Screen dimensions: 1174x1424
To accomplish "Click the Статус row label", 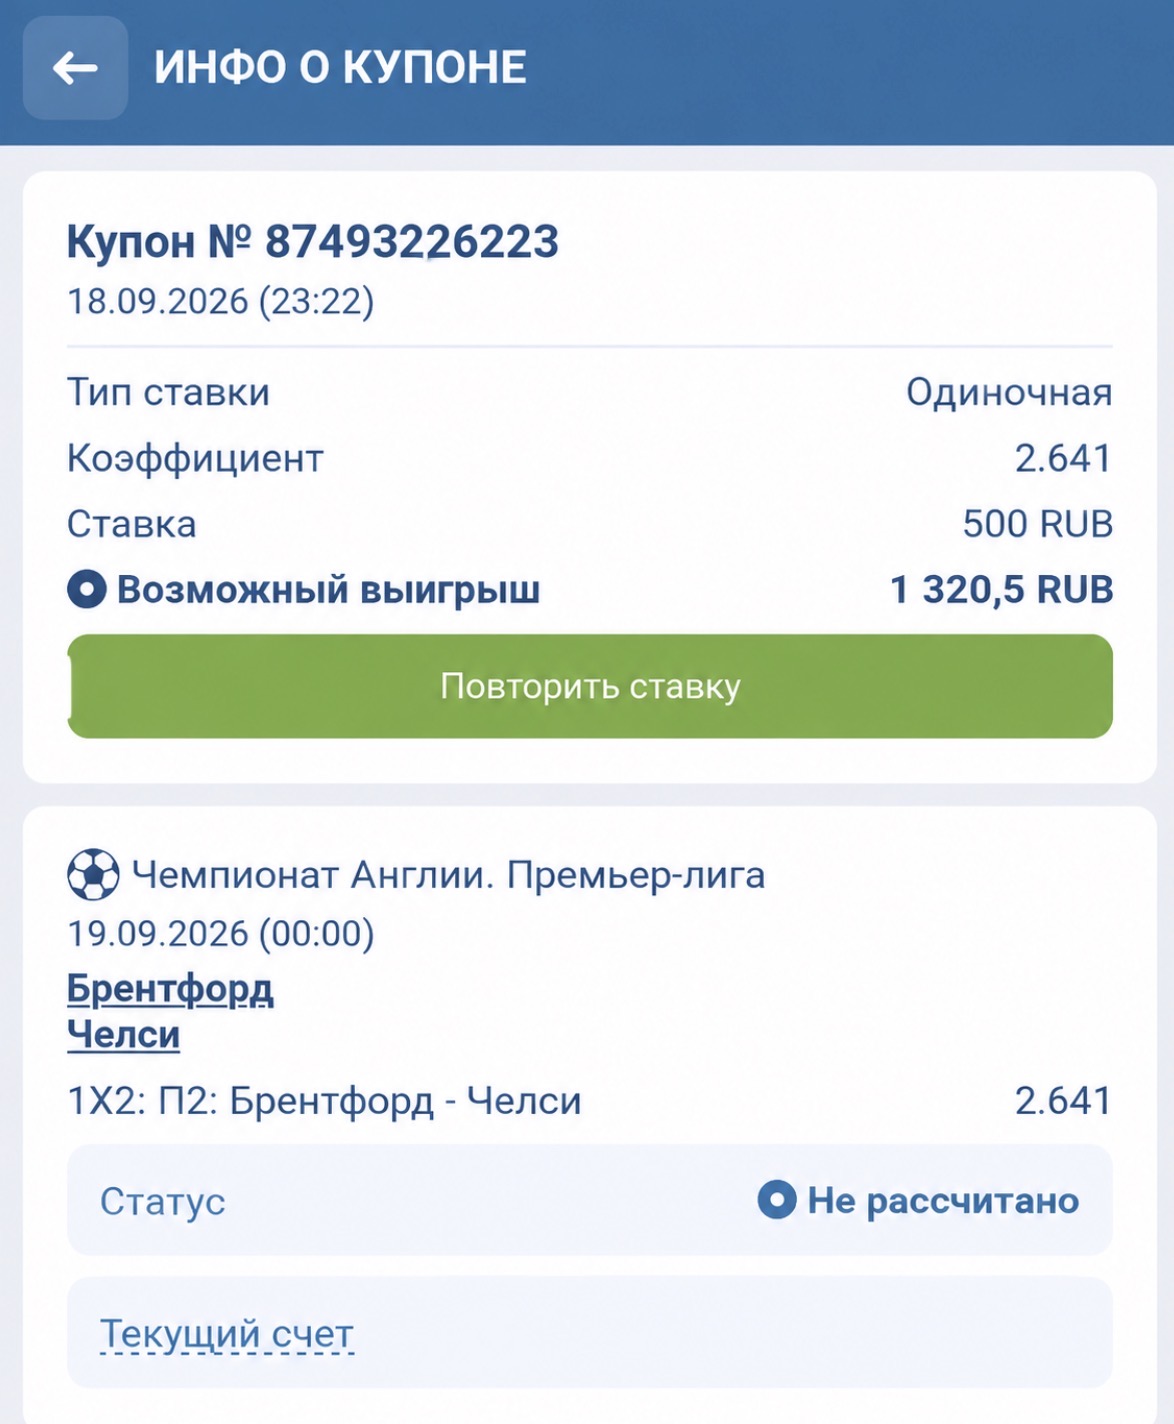I will (x=162, y=1201).
